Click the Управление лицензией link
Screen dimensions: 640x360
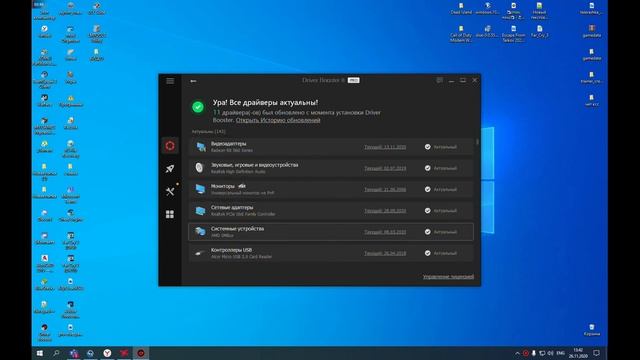click(x=448, y=277)
